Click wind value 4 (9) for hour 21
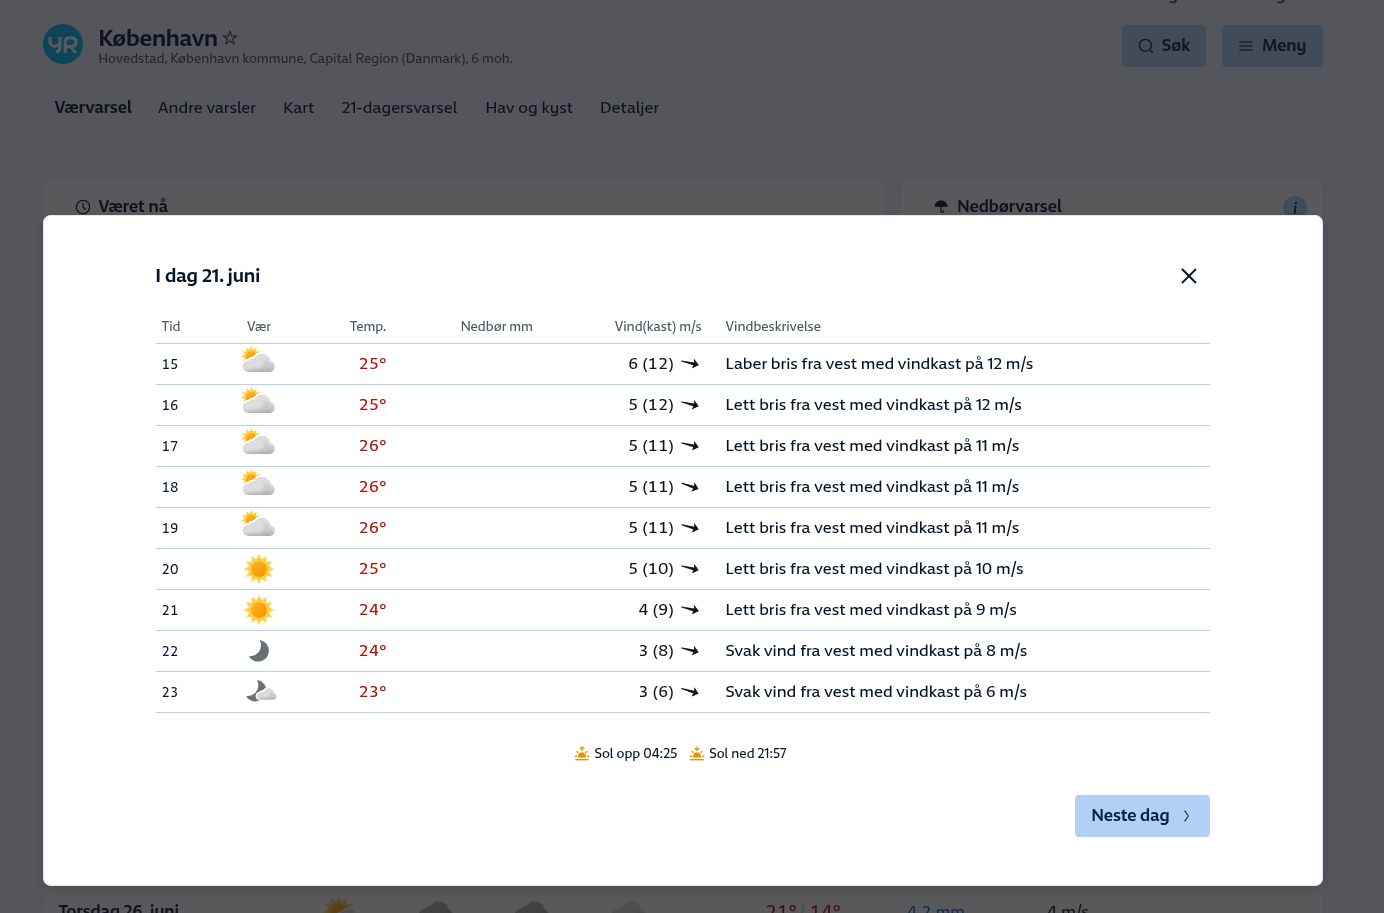Viewport: 1384px width, 913px height. [656, 610]
